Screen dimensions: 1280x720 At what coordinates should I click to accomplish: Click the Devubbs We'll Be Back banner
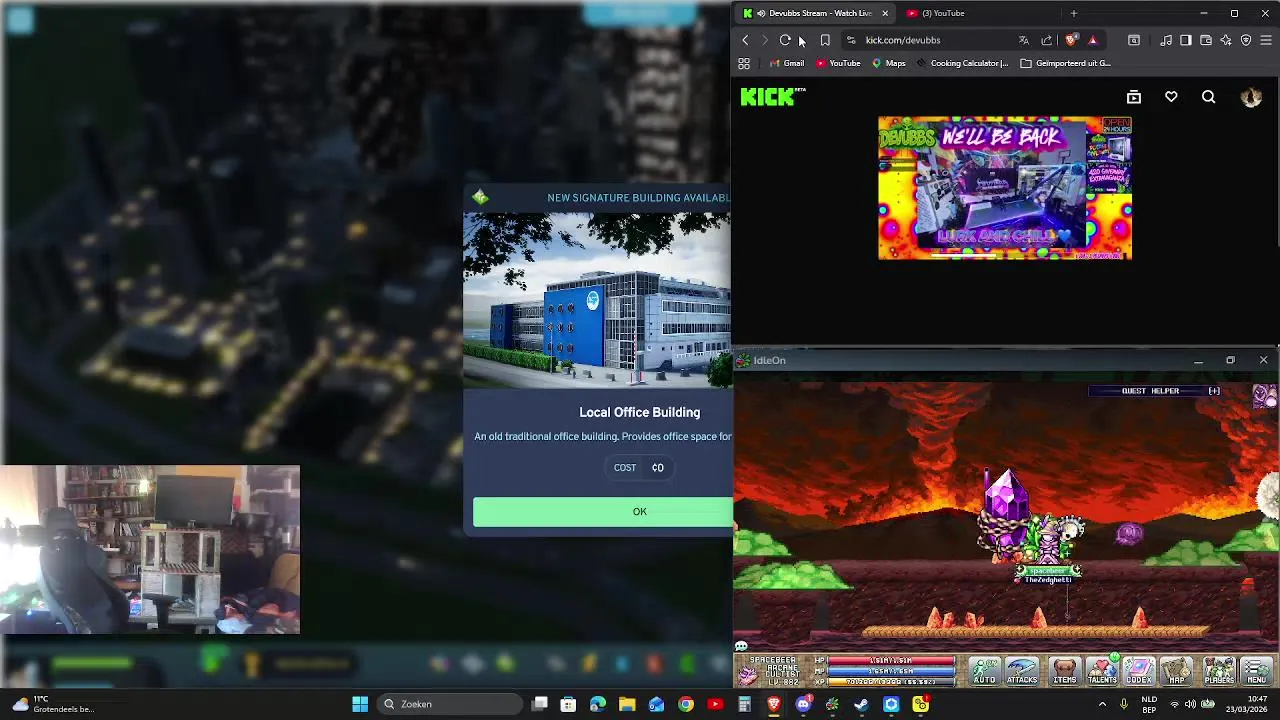pyautogui.click(x=1005, y=188)
